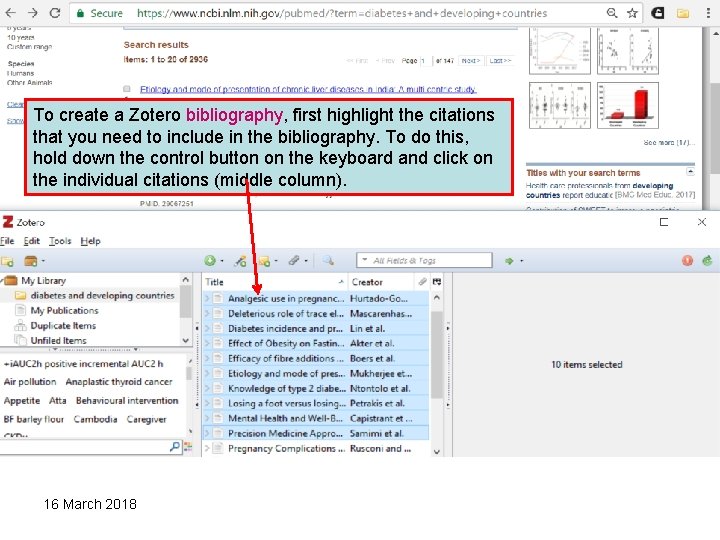Viewport: 720px width, 540px height.
Task: Select My Publications in Zotero
Action: [64, 311]
